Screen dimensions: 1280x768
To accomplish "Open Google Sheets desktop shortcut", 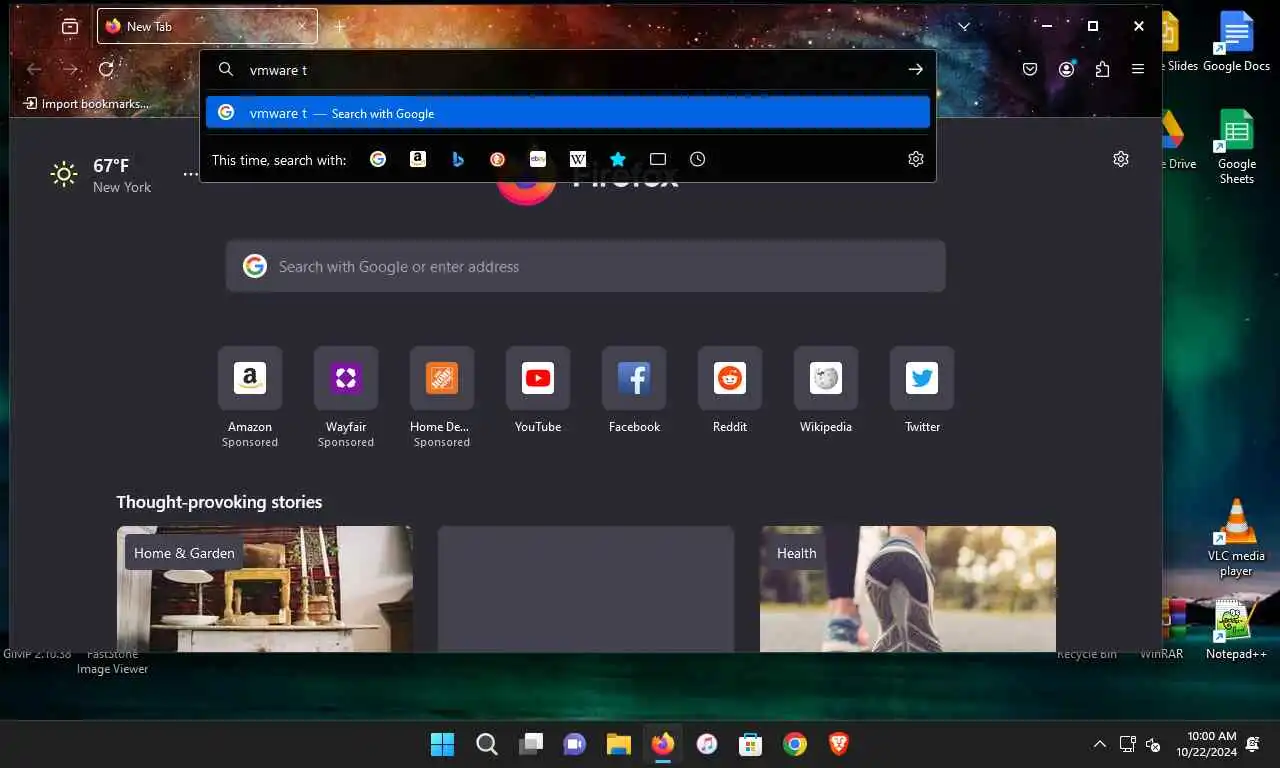I will [1236, 147].
